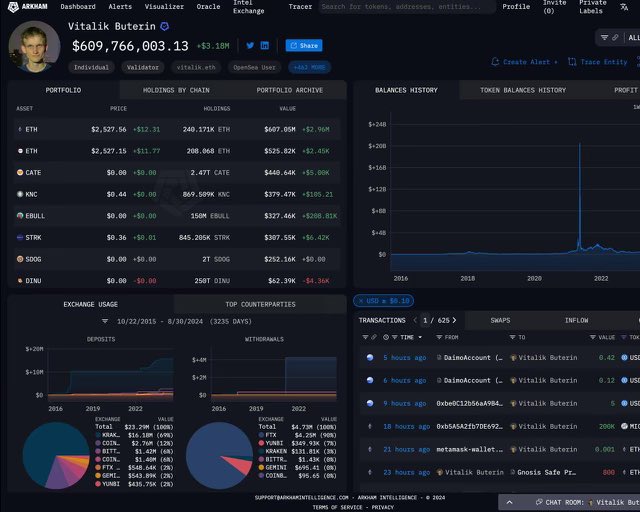Open the Profile link
The height and width of the screenshot is (512, 640).
516,7
